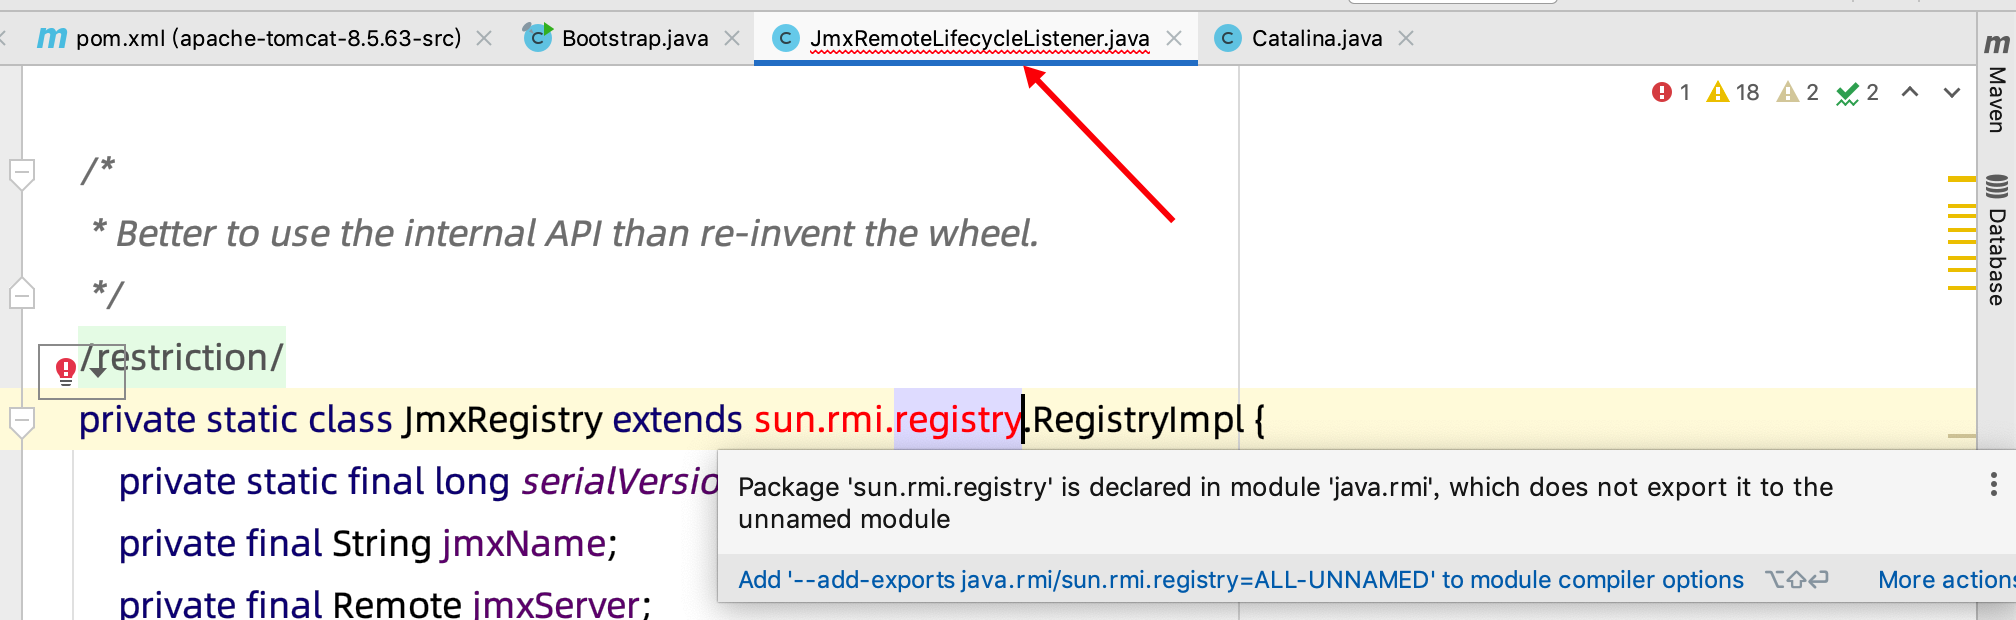Switch to the Catalina.java tab

coord(1316,38)
